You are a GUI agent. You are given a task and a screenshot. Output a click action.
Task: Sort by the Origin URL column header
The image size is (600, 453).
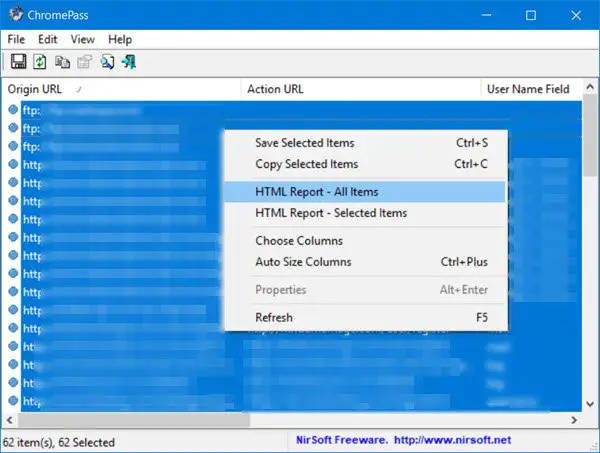[121, 89]
